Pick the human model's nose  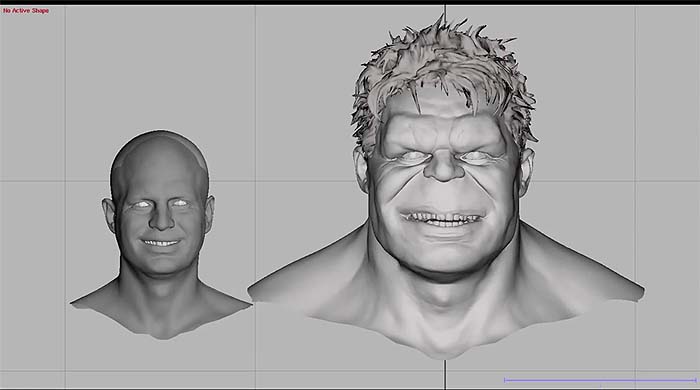coord(161,219)
